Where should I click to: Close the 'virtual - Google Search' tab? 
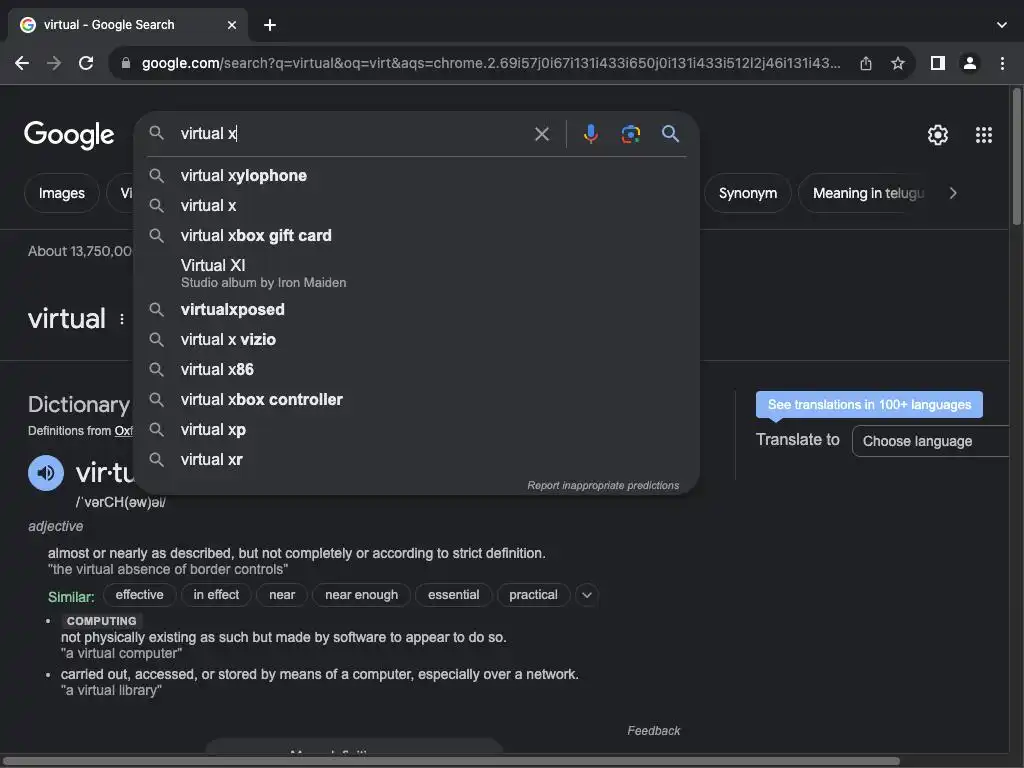[232, 25]
